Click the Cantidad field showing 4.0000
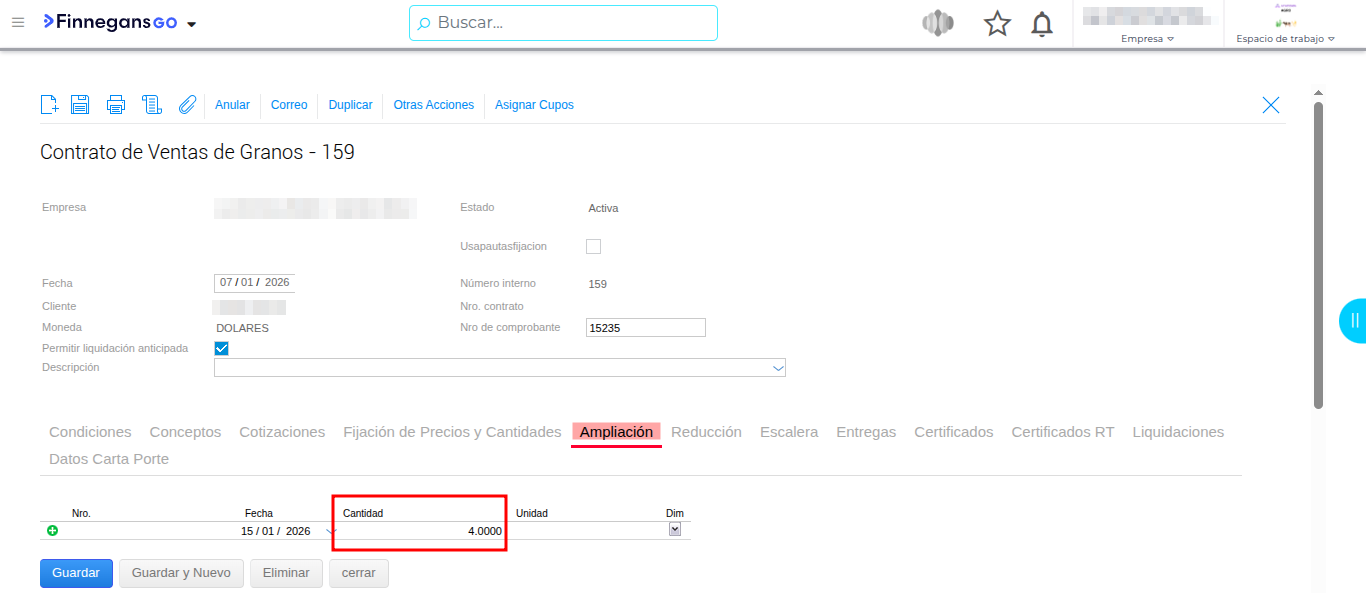This screenshot has width=1366, height=593. pyautogui.click(x=420, y=531)
